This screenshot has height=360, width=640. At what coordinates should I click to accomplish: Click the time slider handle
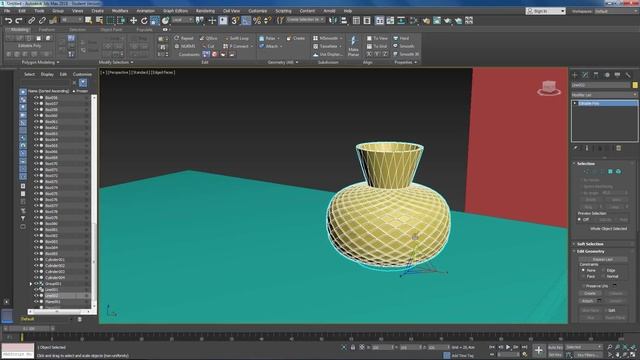coord(29,329)
